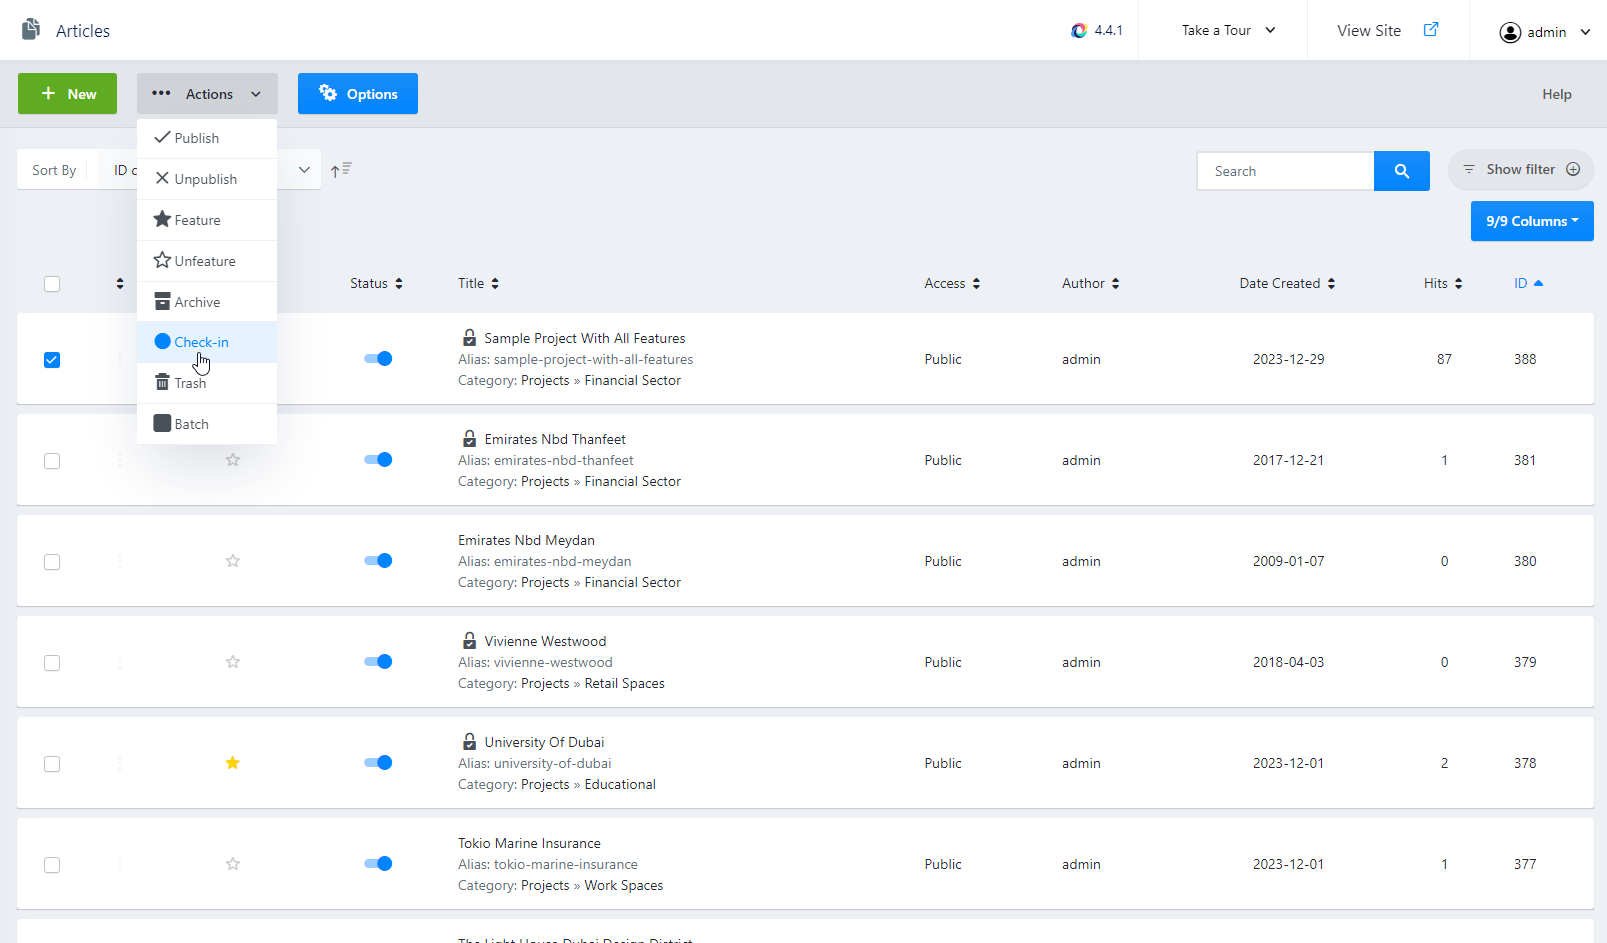Viewport: 1607px width, 943px height.
Task: Click the admin user avatar icon
Action: point(1510,32)
